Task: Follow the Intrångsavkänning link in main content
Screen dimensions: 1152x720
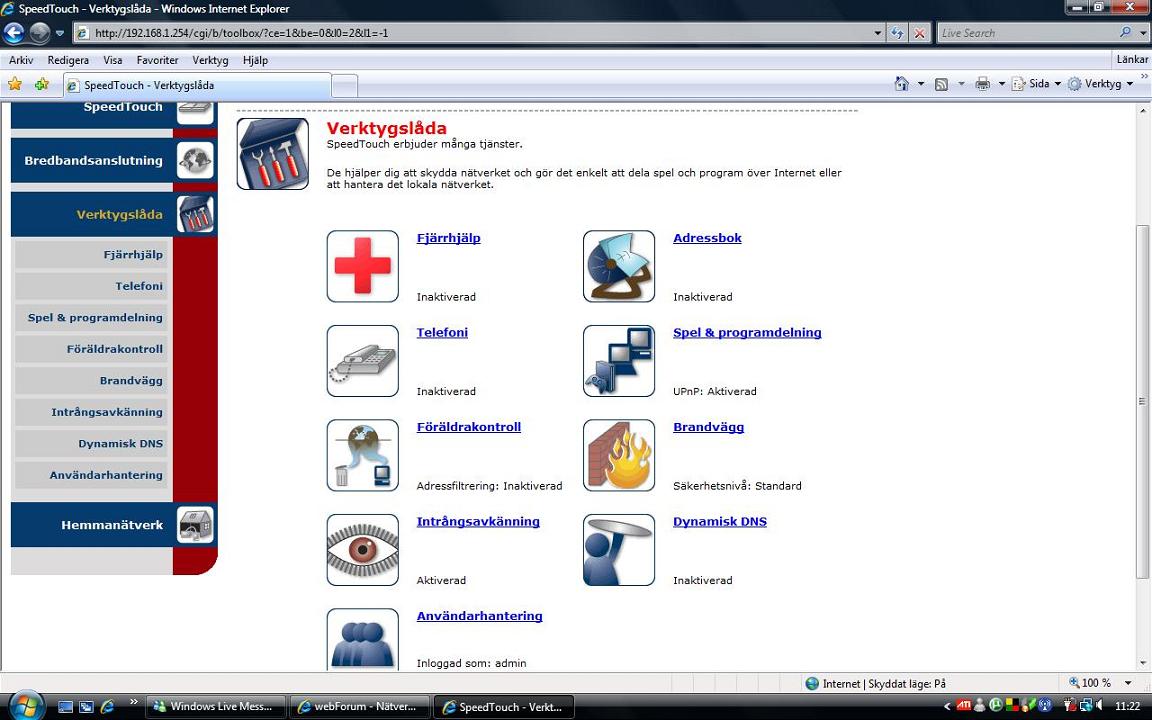Action: click(478, 522)
